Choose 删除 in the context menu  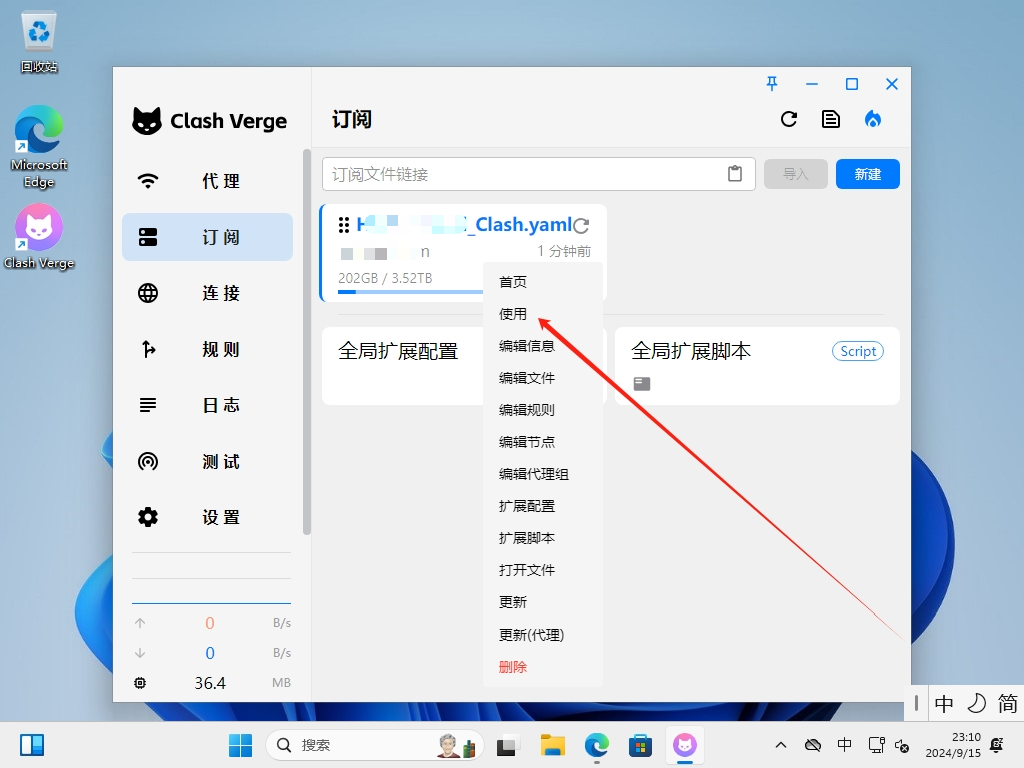[x=513, y=666]
